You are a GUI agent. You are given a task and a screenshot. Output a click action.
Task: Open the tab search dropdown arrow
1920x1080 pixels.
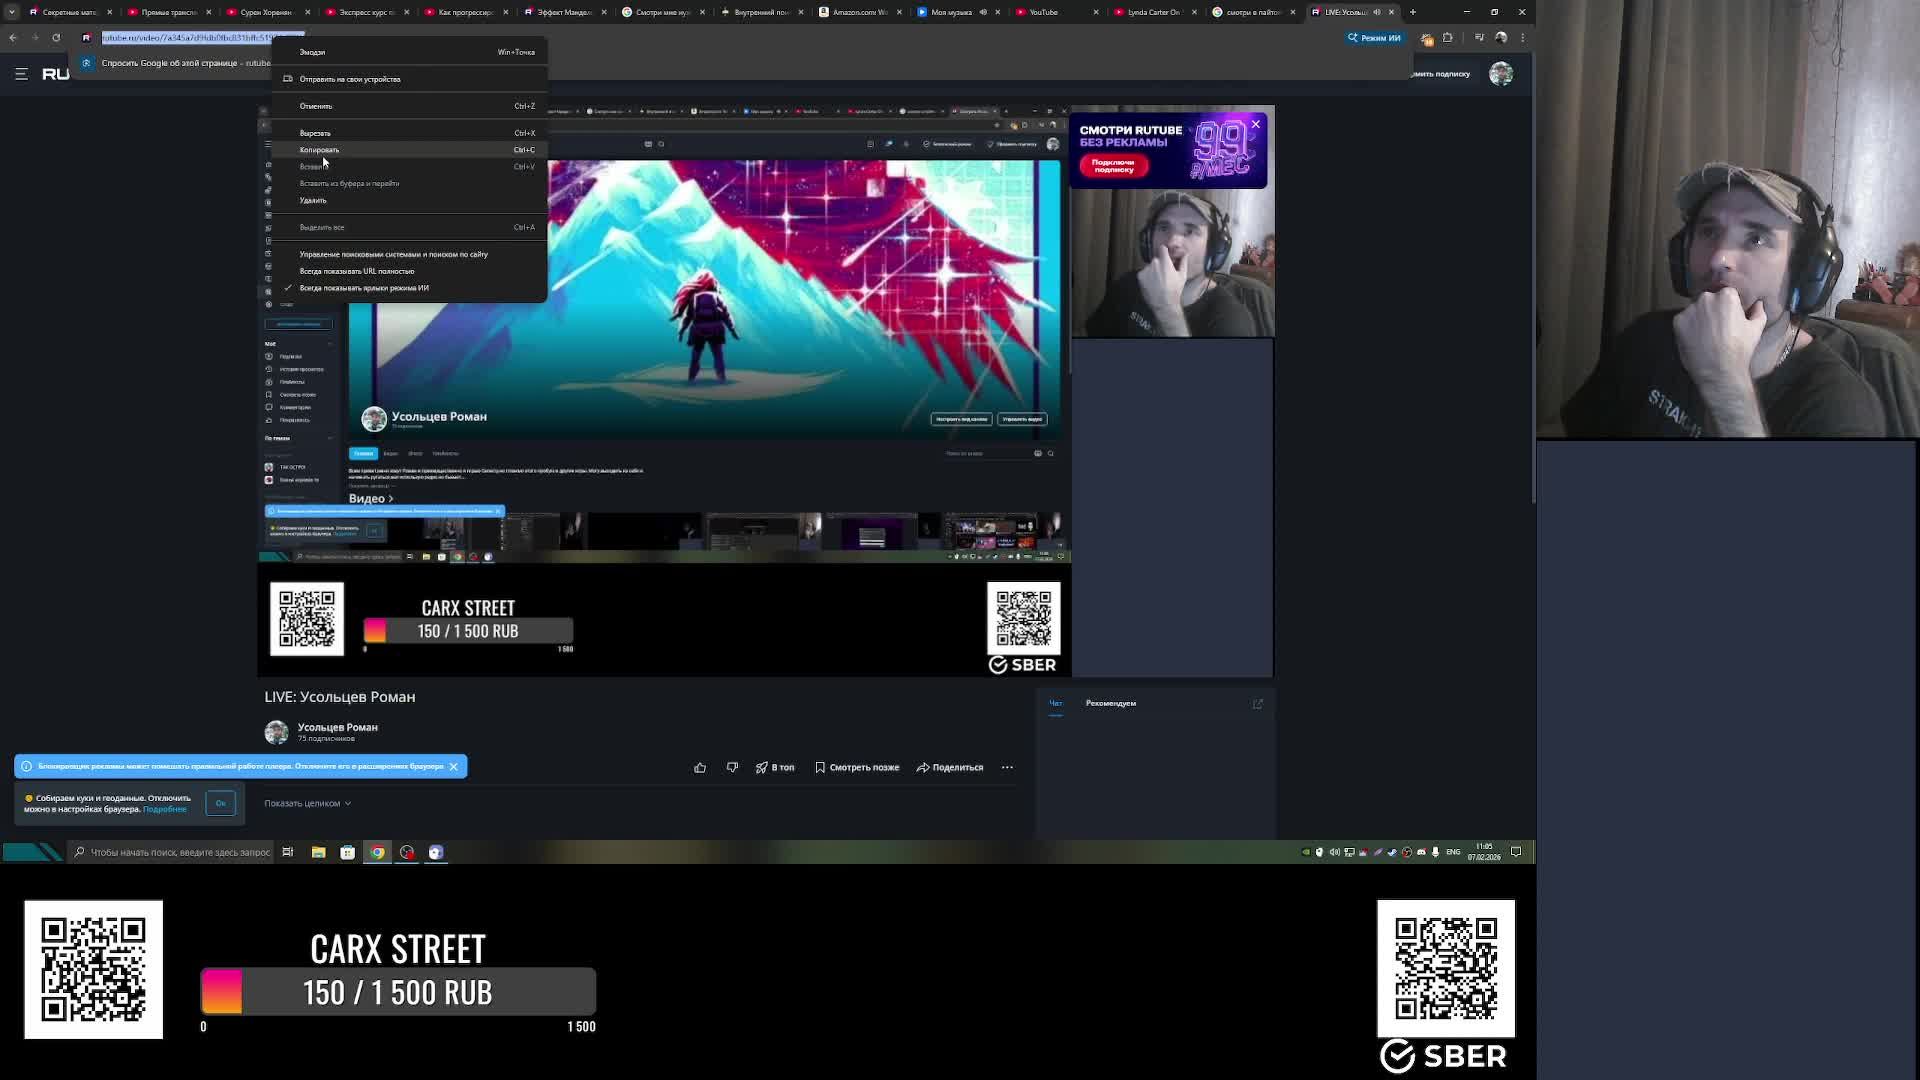(11, 12)
